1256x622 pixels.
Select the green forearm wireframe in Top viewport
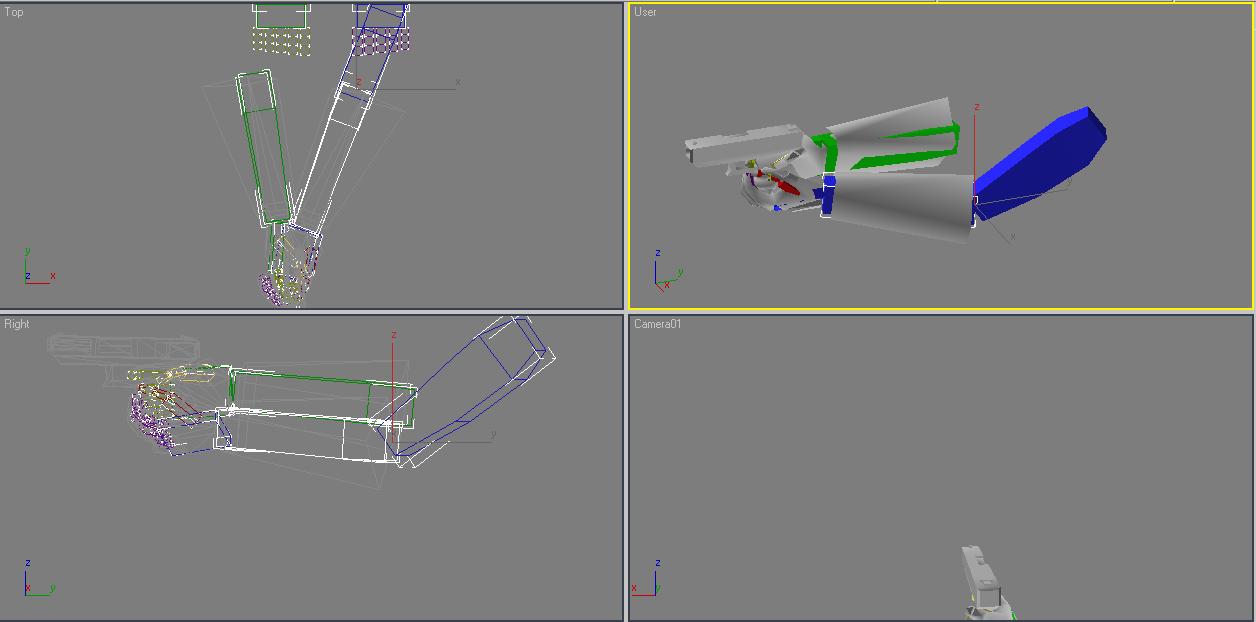pyautogui.click(x=264, y=148)
